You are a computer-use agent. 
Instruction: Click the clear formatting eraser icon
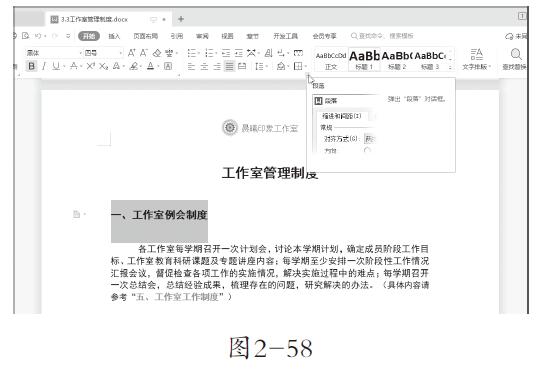point(157,53)
